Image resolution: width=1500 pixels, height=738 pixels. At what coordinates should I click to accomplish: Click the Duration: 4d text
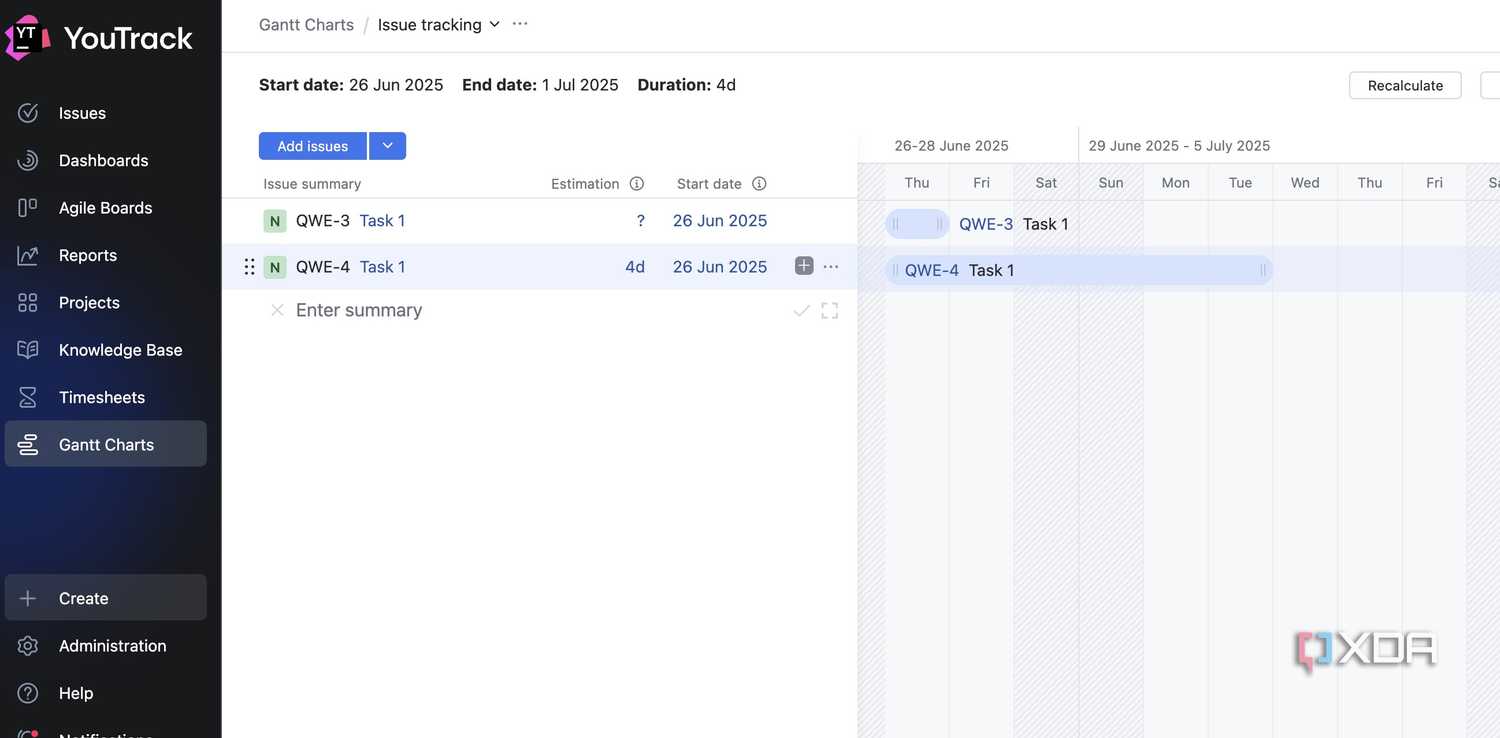pos(687,85)
